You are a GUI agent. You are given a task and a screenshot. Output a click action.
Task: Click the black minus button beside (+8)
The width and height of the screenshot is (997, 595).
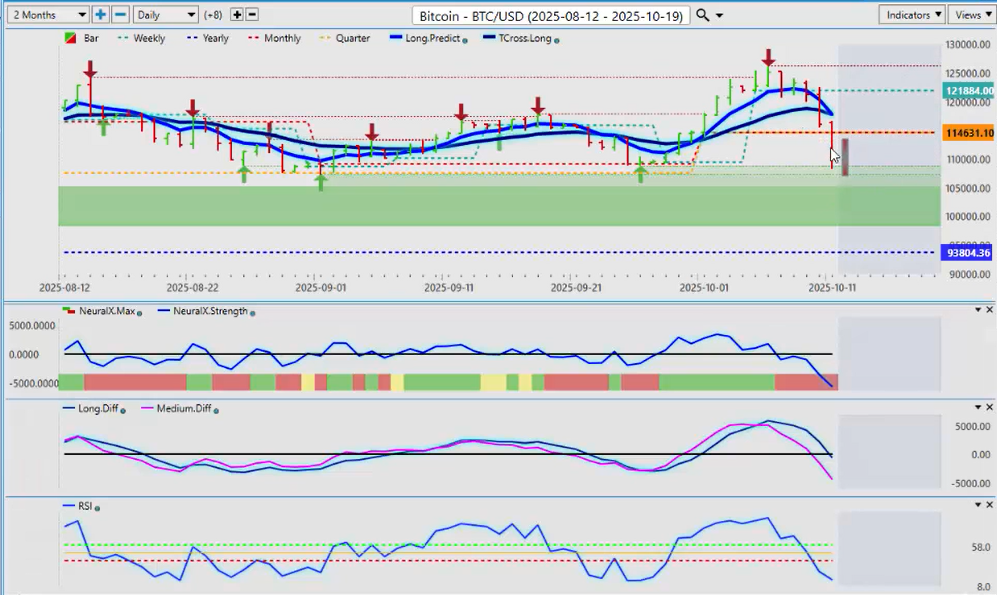coord(252,15)
